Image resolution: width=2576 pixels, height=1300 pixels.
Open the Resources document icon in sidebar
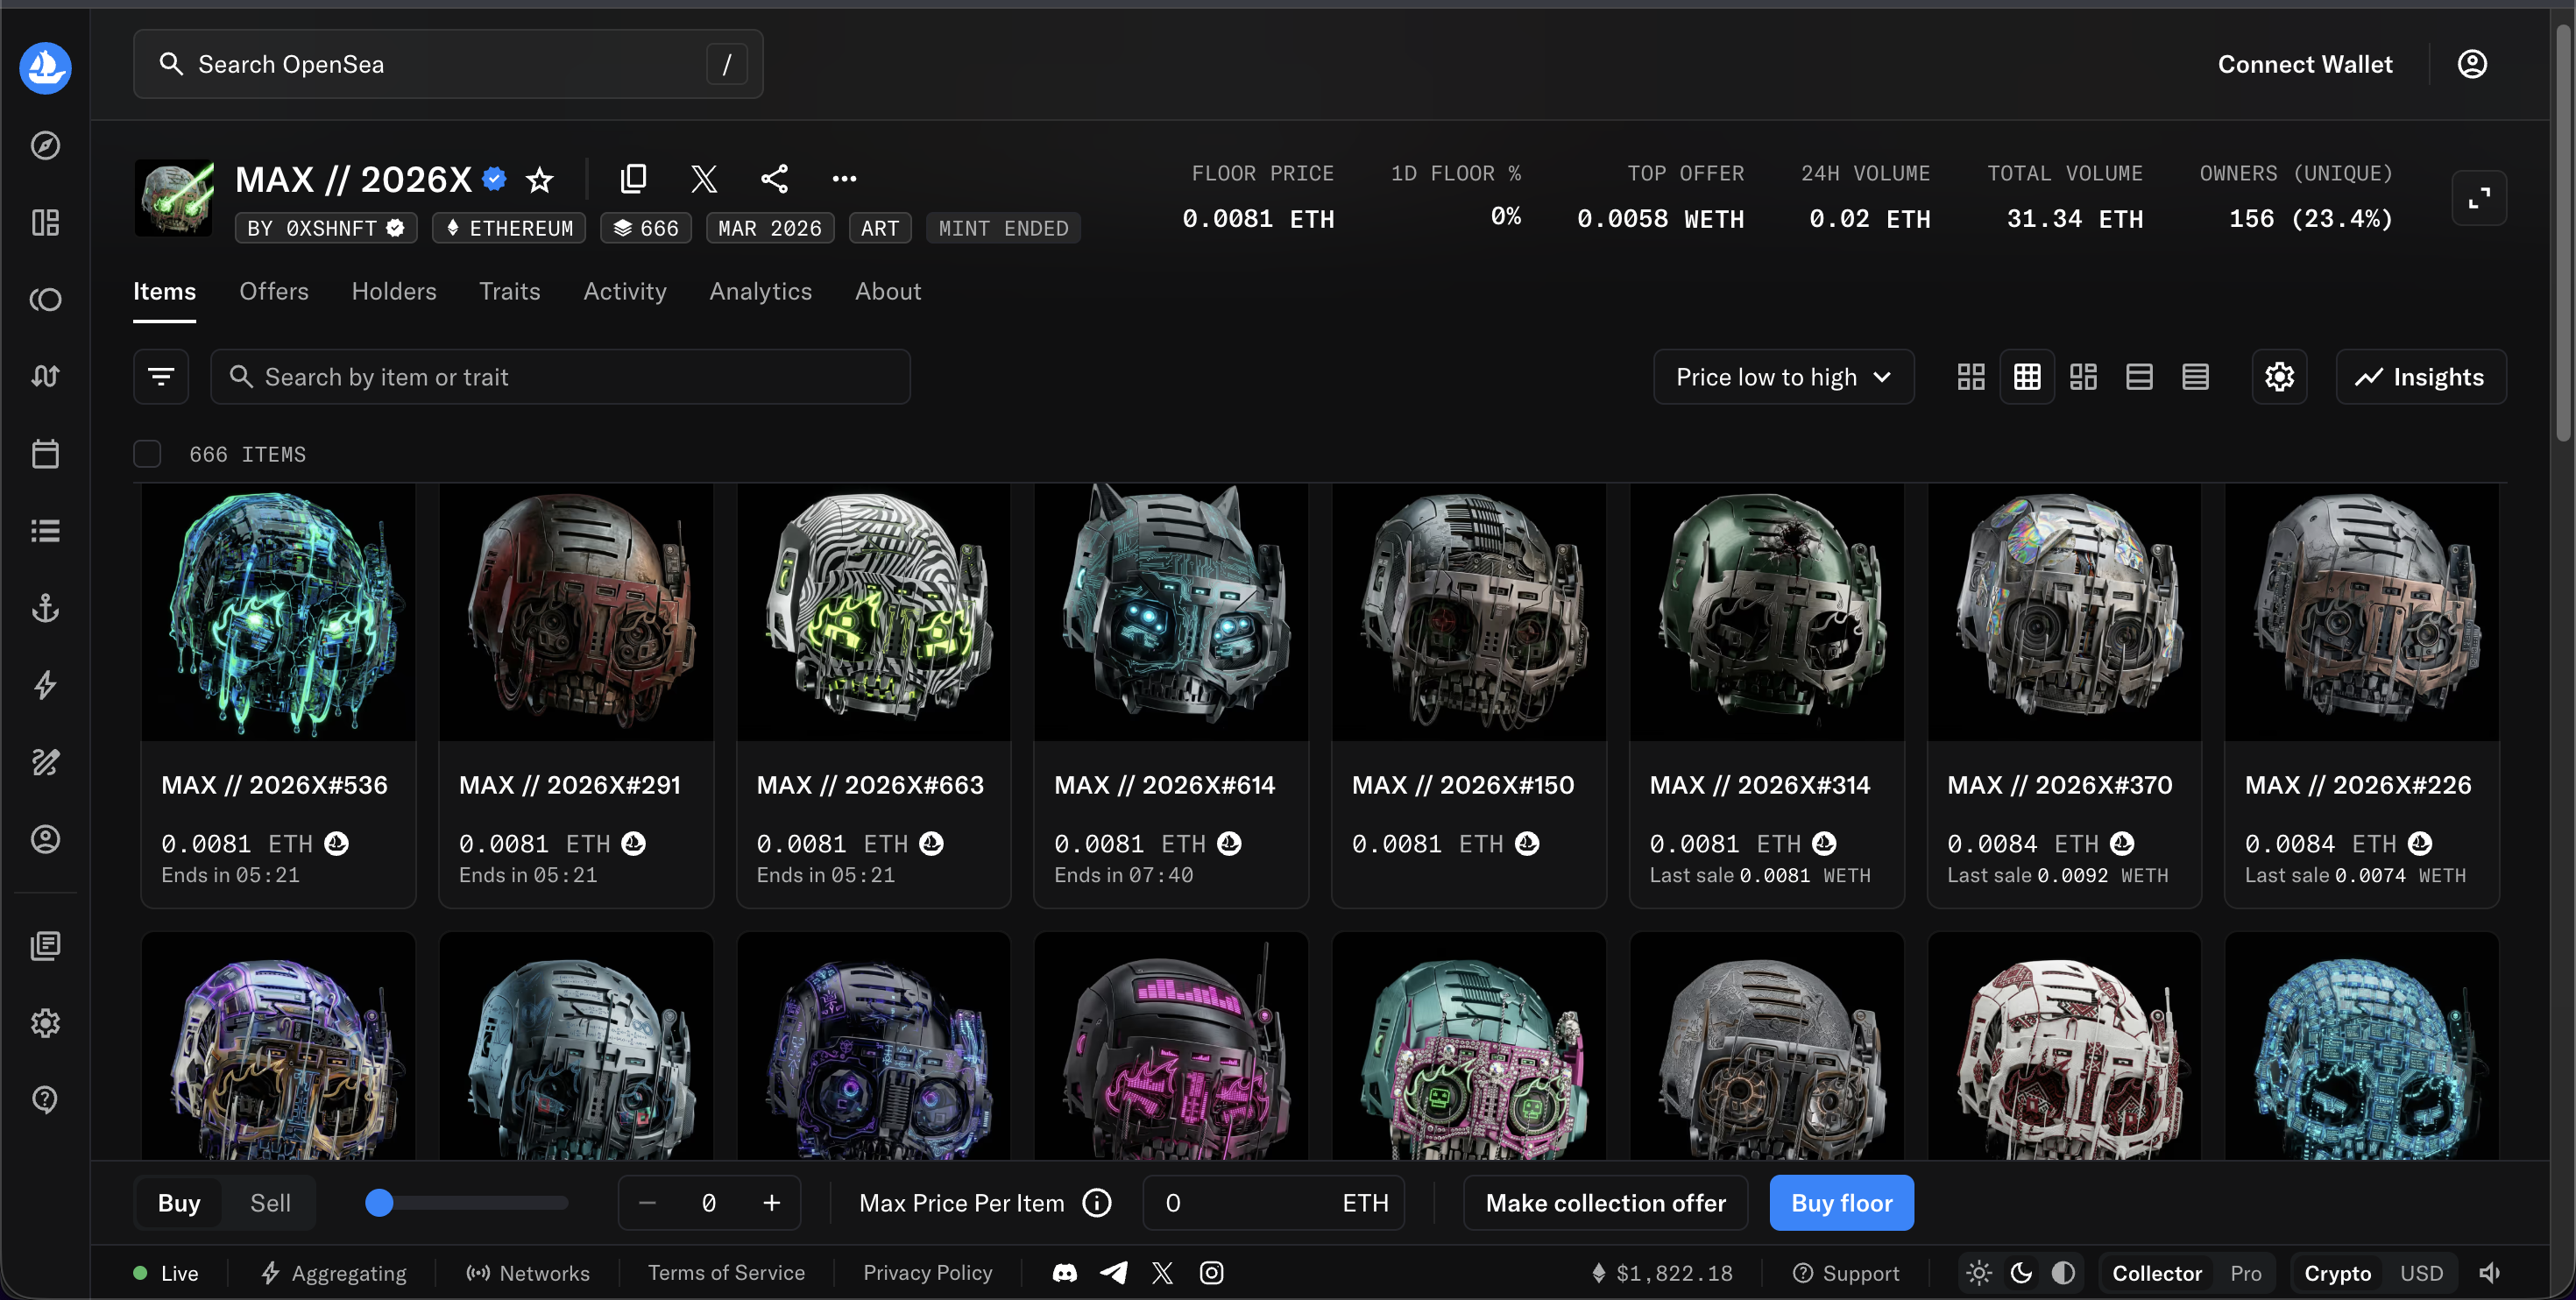(x=45, y=945)
